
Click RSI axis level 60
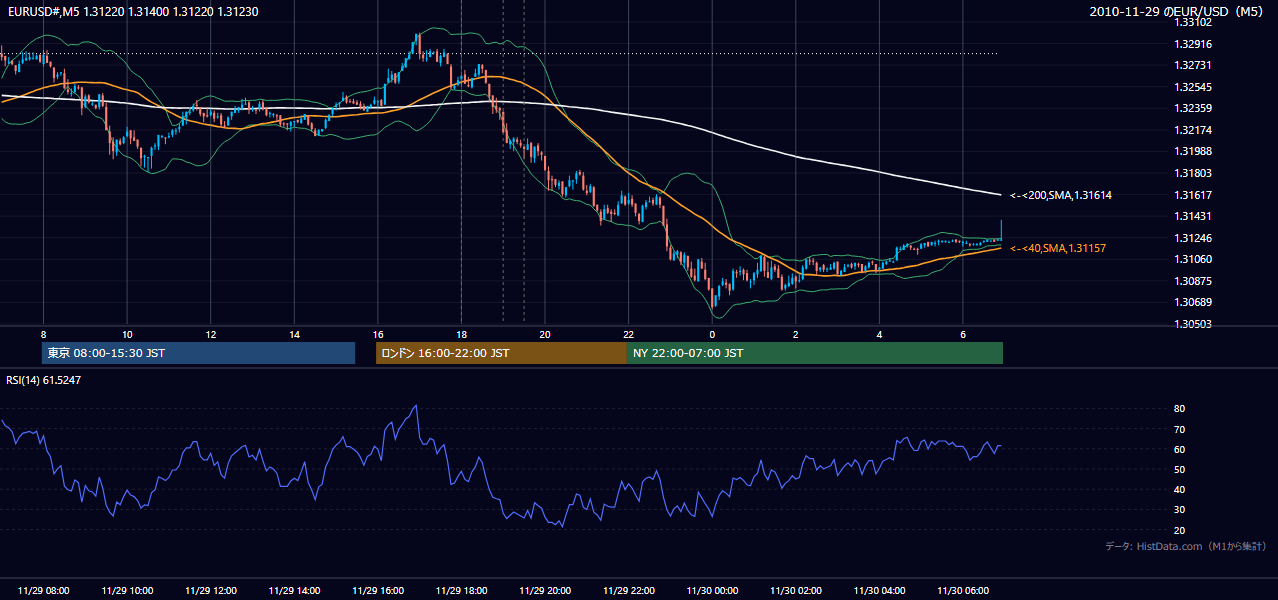1179,449
